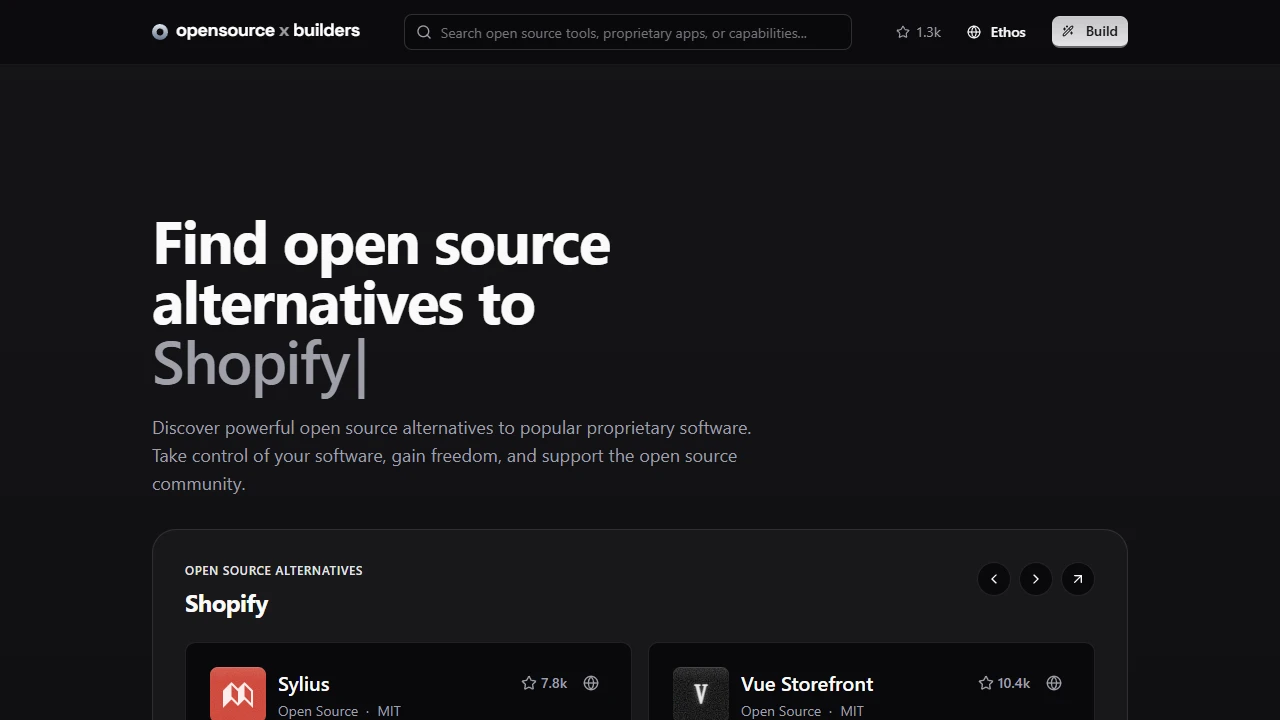
Task: Click the globe icon next to Ethos
Action: (973, 32)
